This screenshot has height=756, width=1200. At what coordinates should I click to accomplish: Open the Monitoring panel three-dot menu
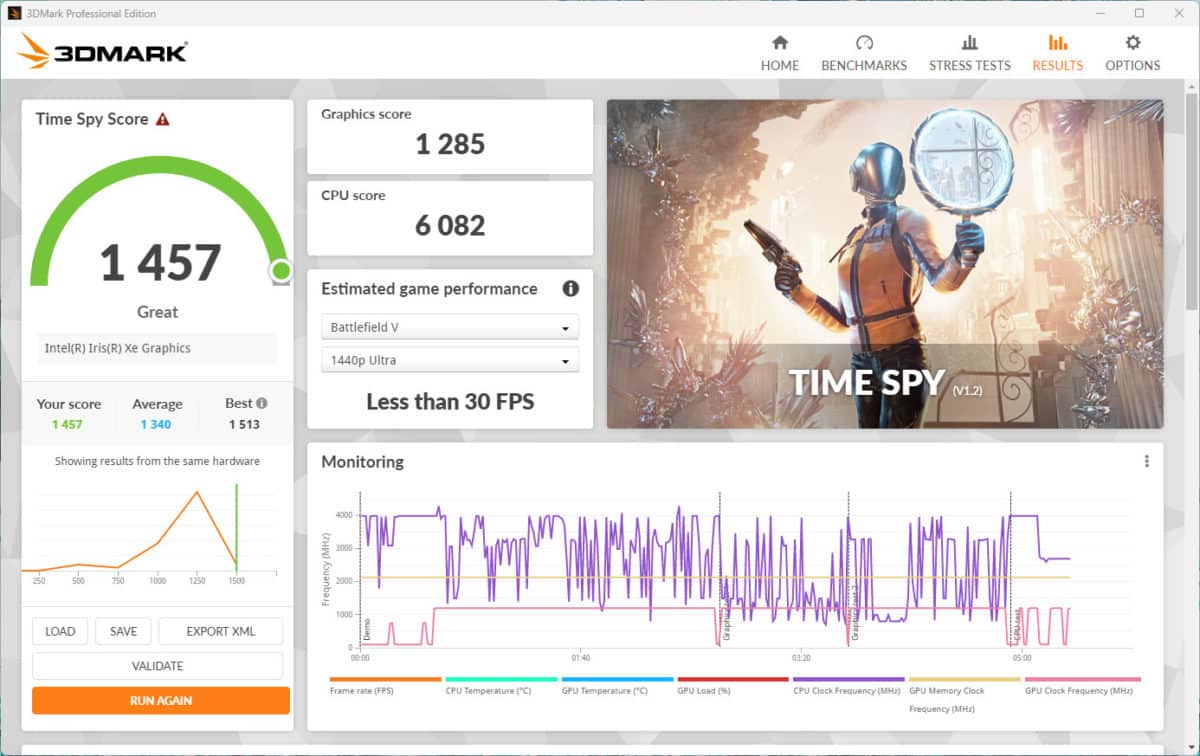pos(1146,461)
